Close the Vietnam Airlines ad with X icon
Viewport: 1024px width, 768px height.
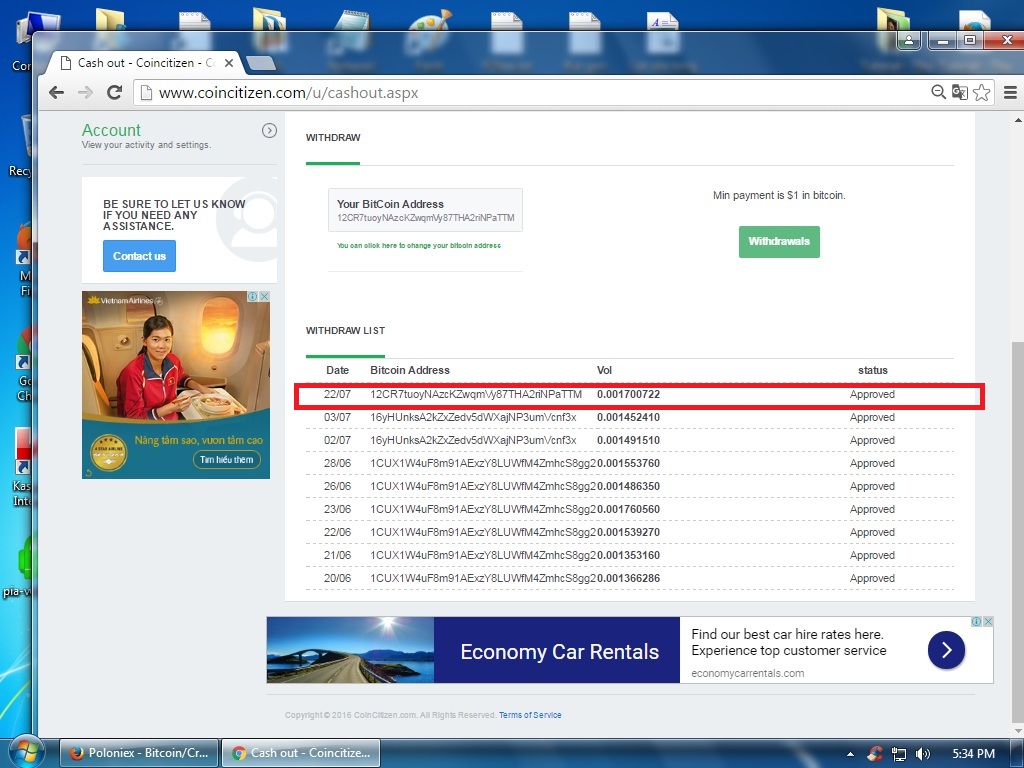coord(264,296)
